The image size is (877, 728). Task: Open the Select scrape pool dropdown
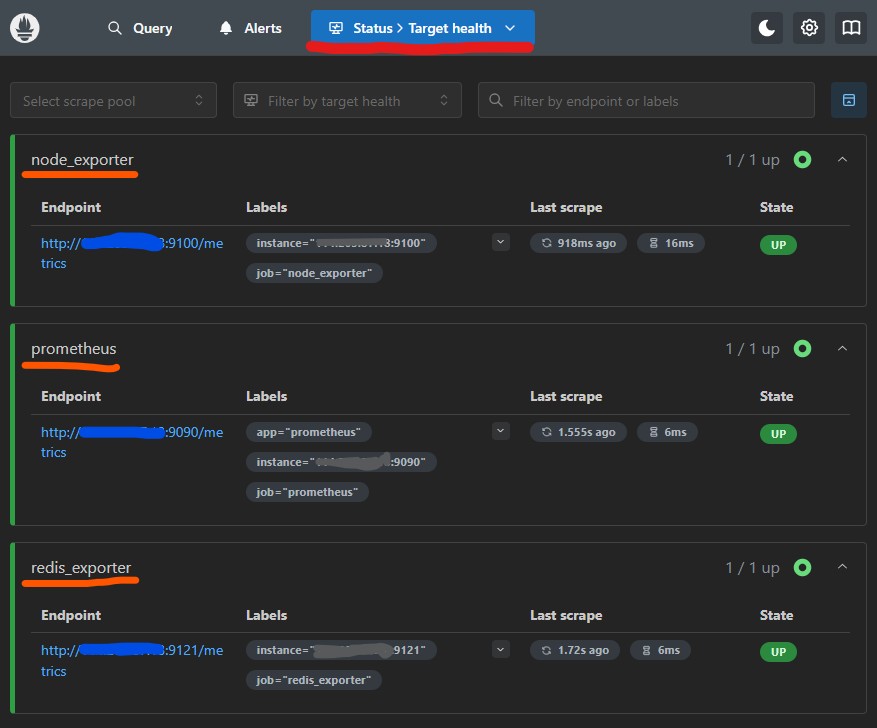(x=113, y=100)
